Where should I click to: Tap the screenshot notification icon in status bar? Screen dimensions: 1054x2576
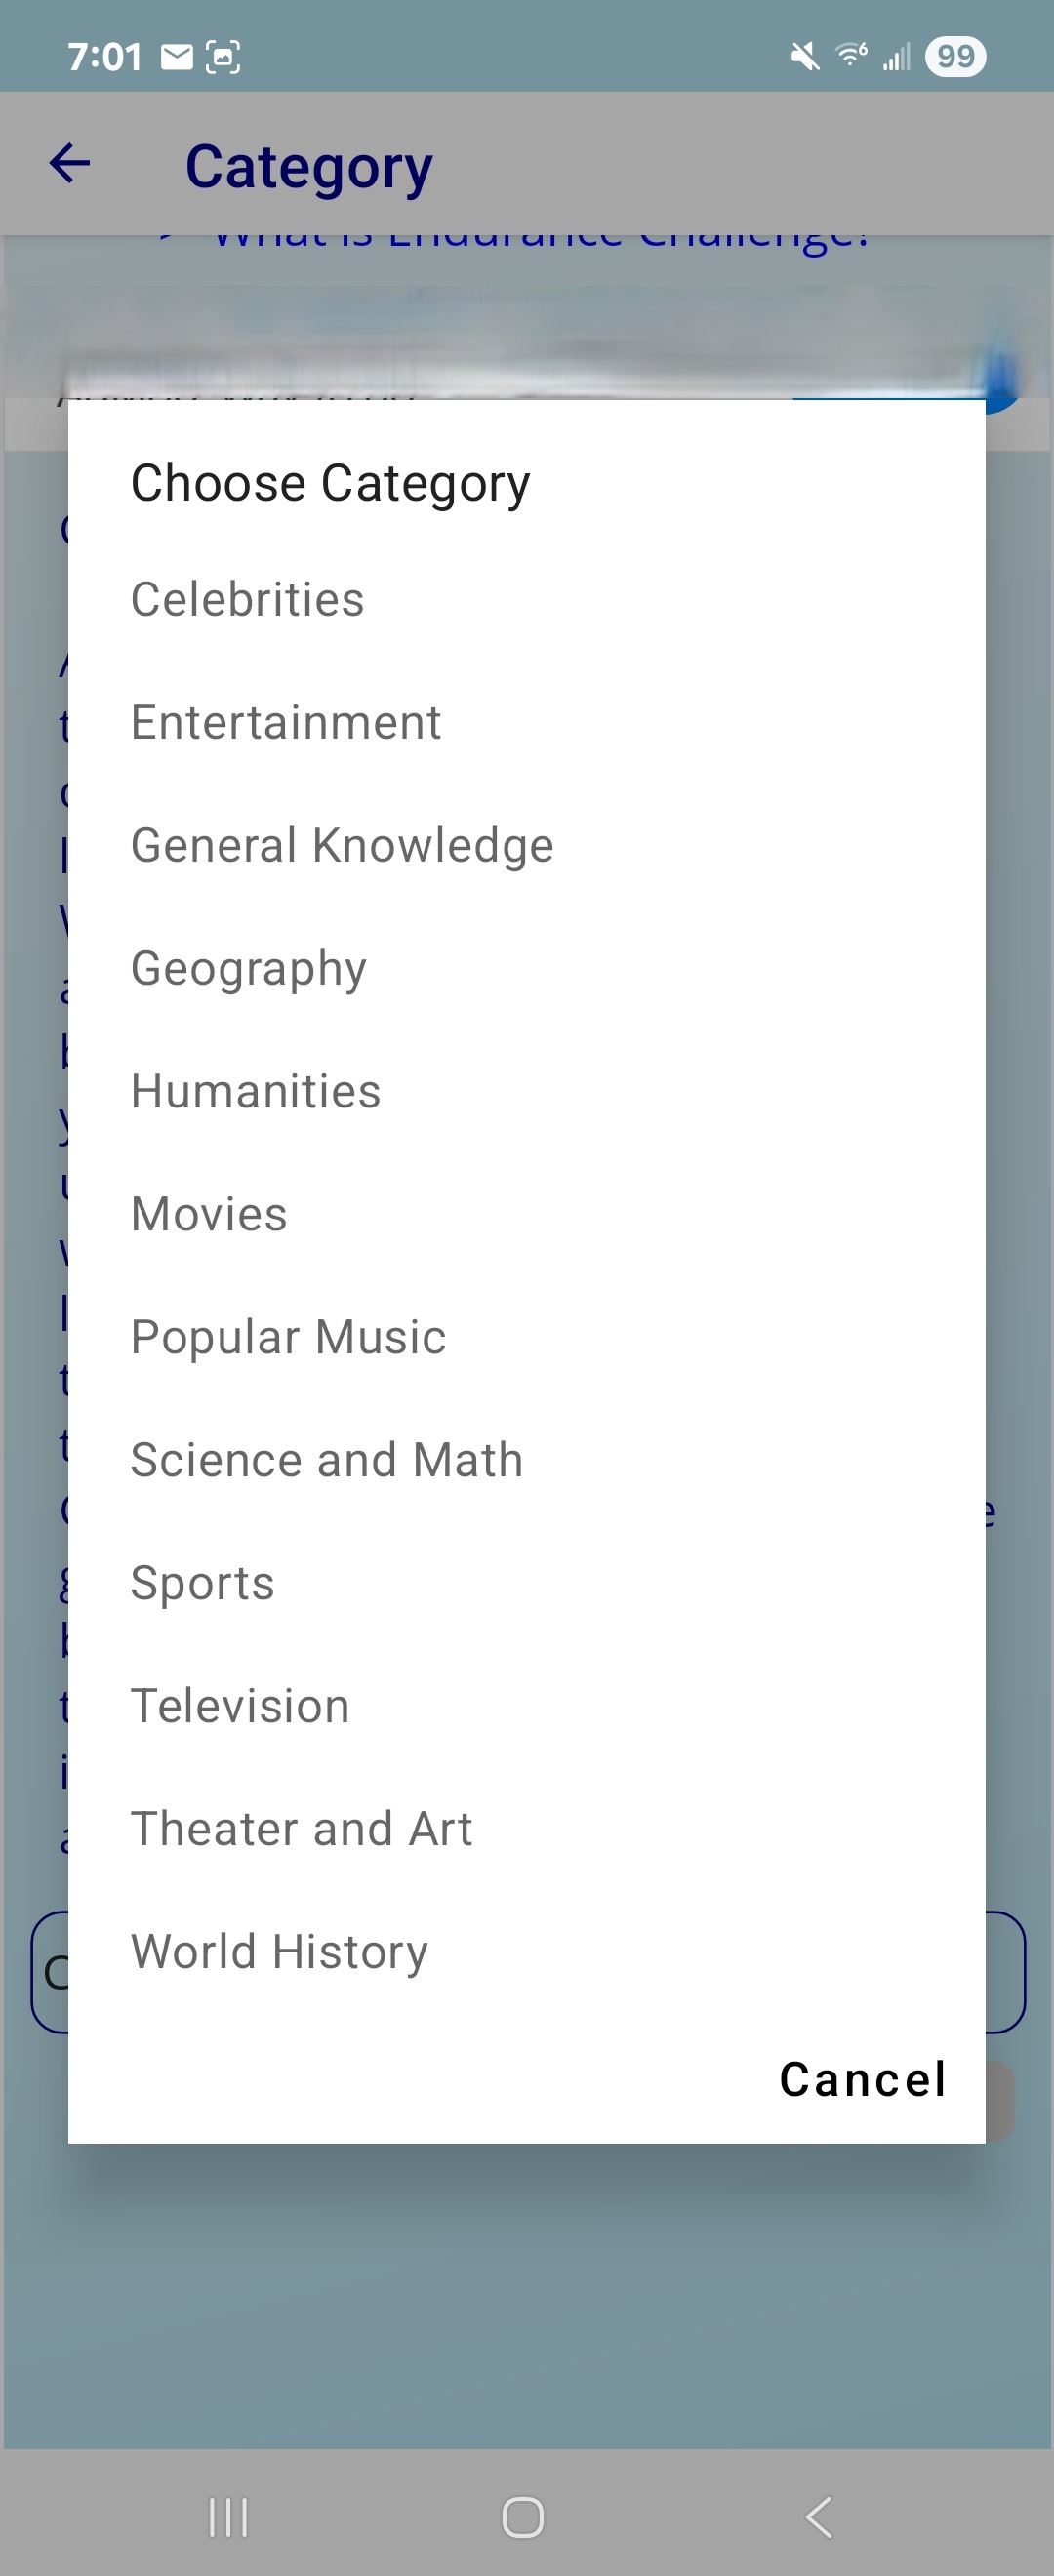(223, 57)
